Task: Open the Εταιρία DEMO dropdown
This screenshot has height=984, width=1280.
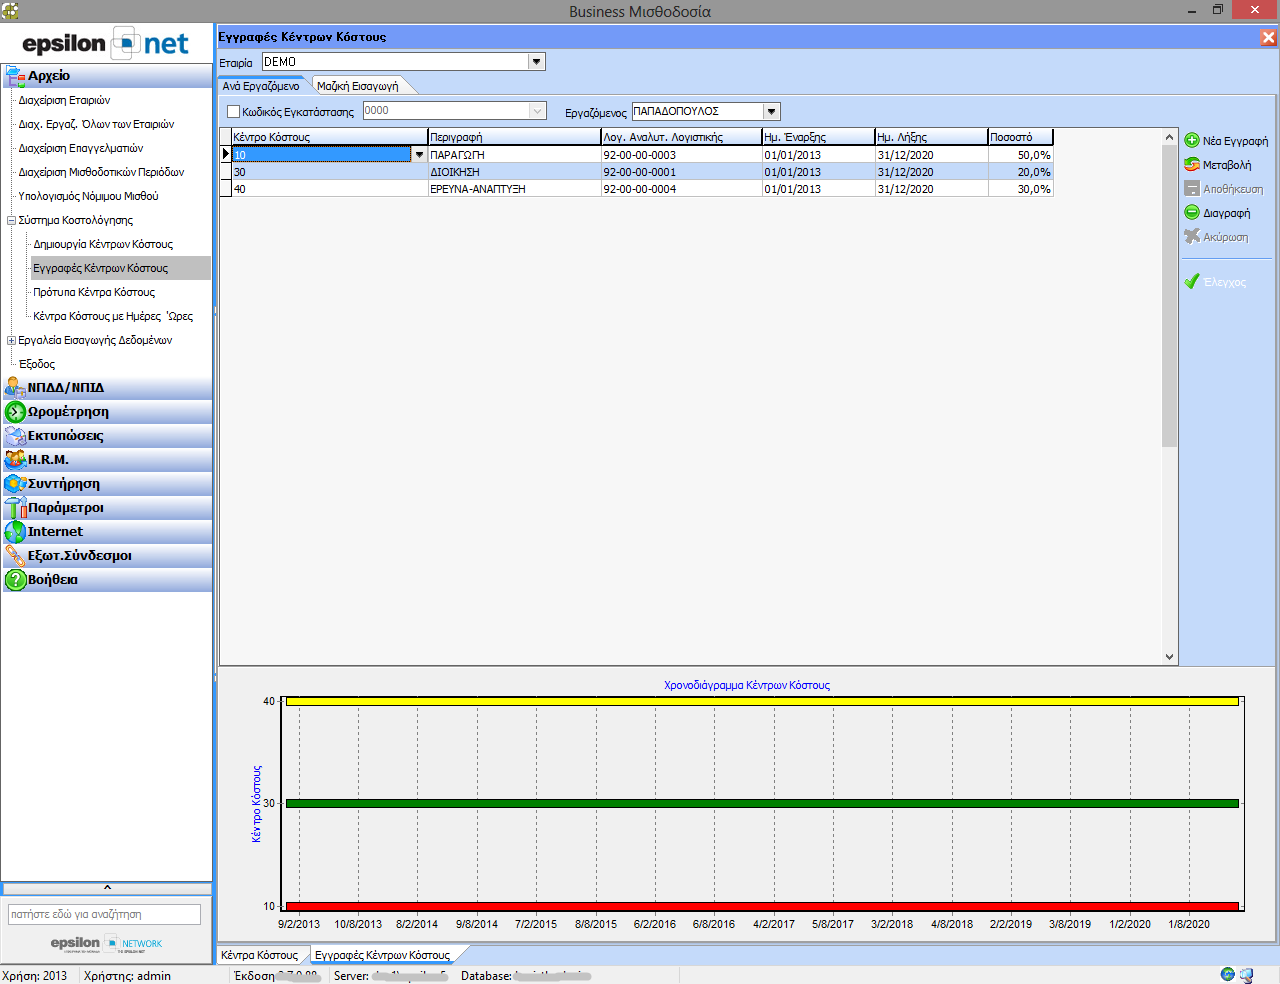Action: point(537,62)
